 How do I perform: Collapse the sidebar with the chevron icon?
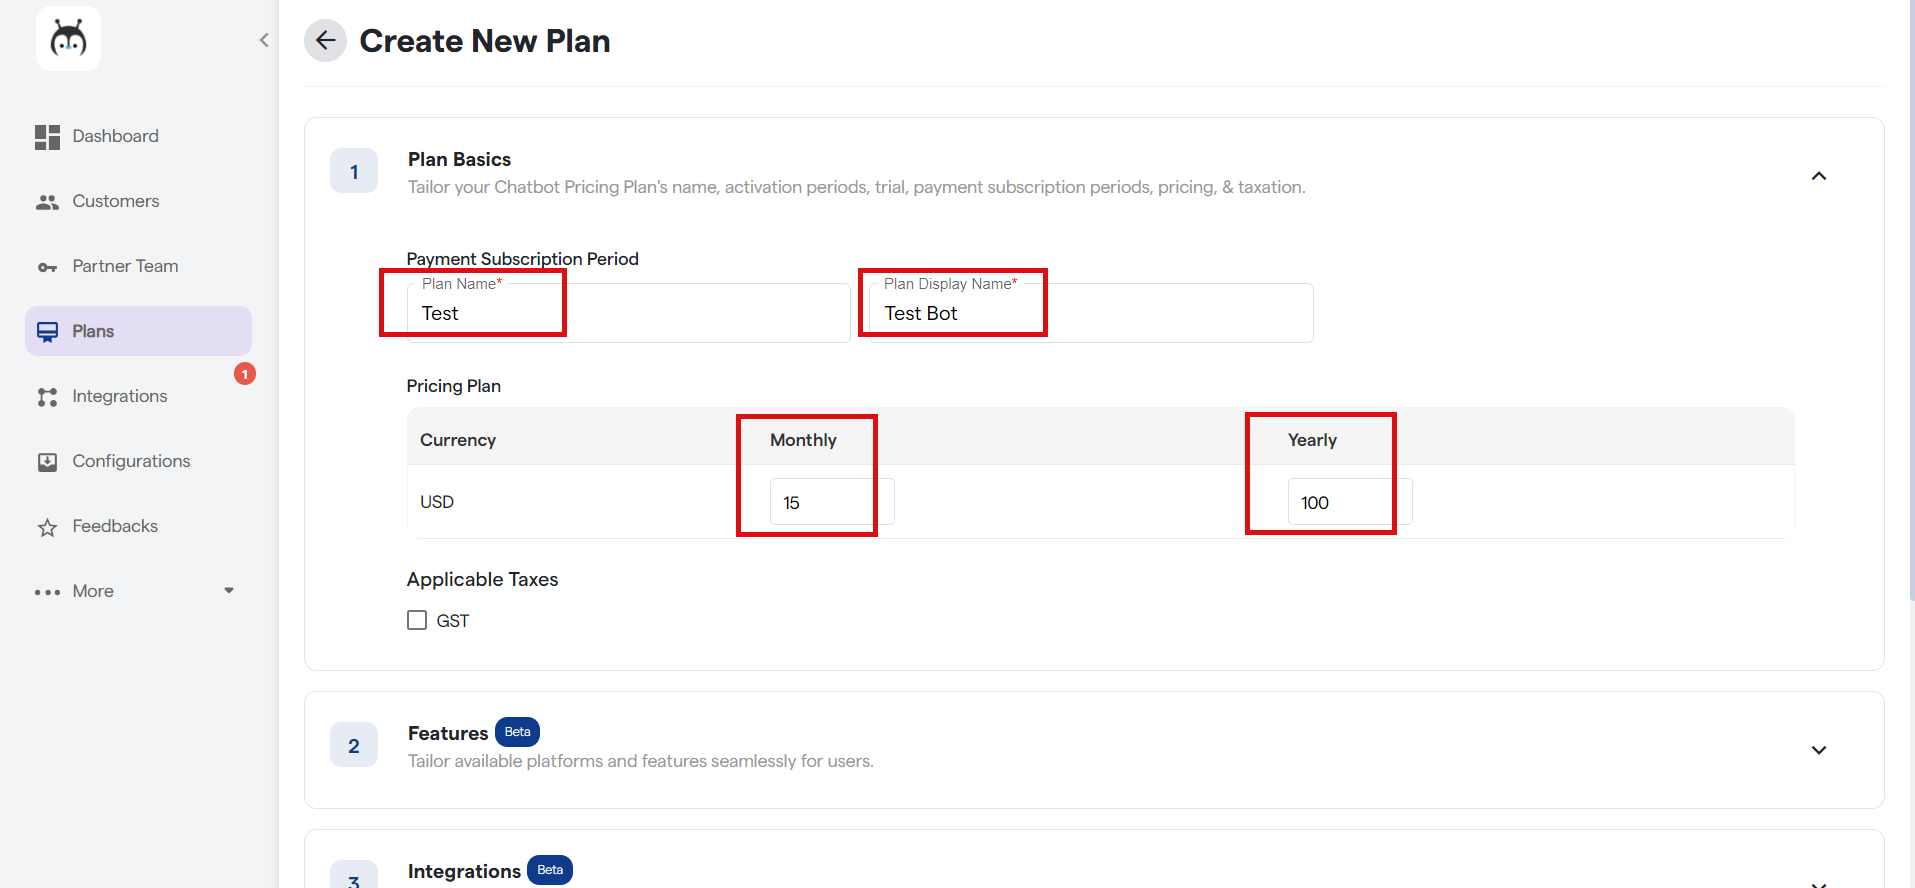pyautogui.click(x=264, y=40)
